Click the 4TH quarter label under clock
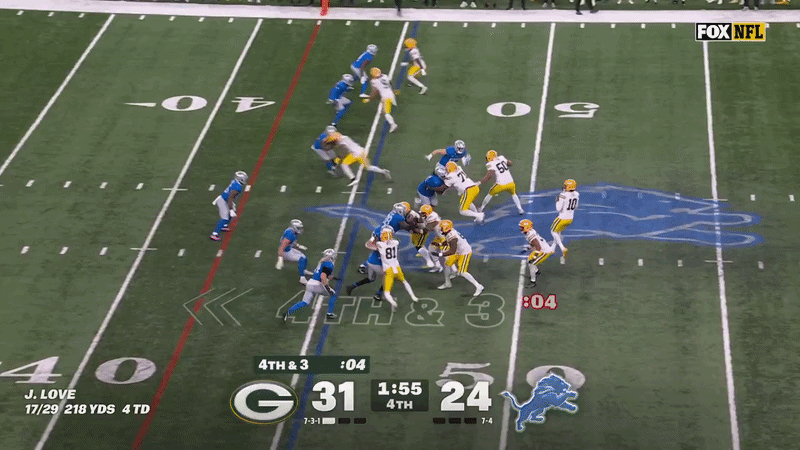This screenshot has height=450, width=800. (399, 405)
